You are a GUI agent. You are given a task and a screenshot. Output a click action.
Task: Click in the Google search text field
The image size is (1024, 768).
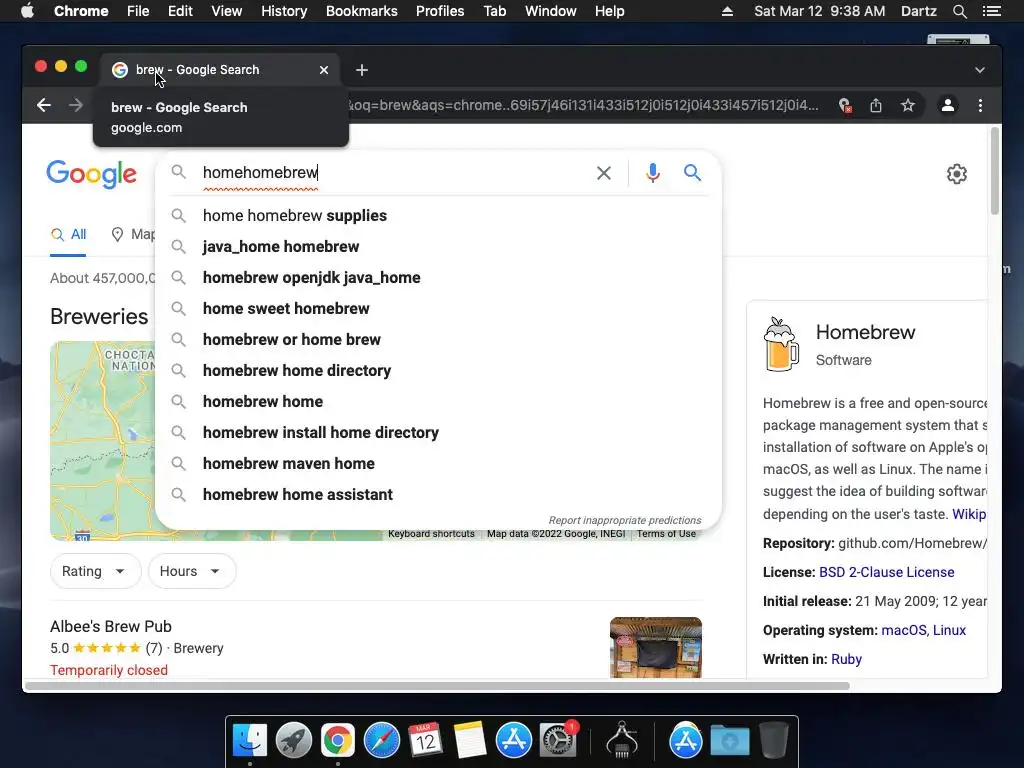tap(392, 173)
